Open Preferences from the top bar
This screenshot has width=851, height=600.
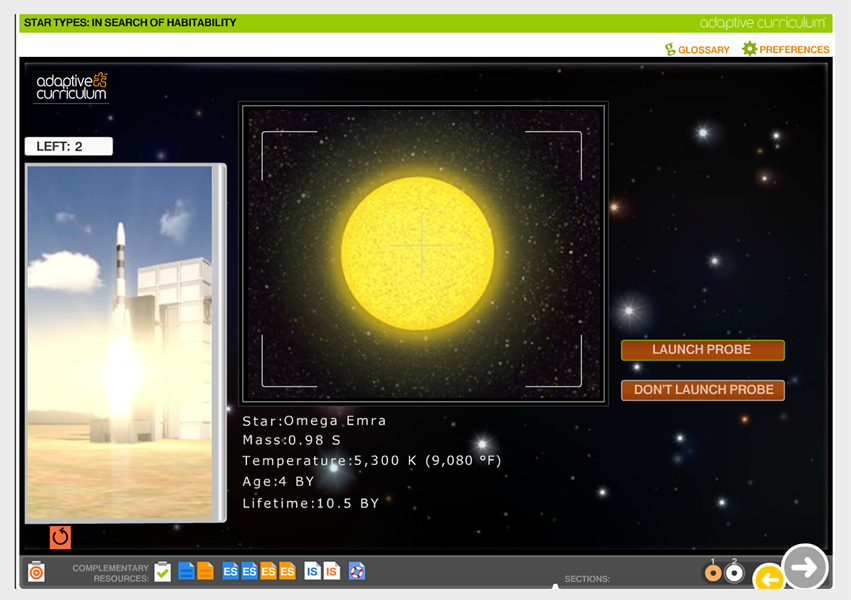(785, 49)
